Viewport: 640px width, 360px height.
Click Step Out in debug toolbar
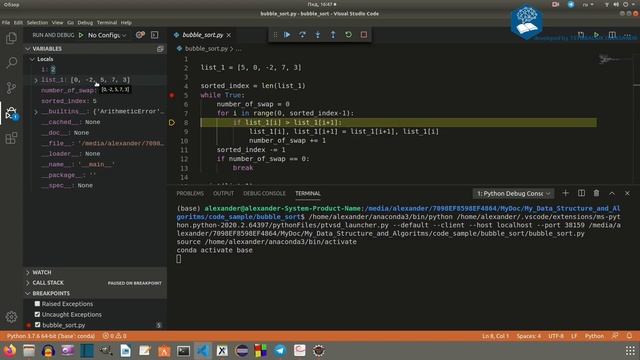(333, 35)
